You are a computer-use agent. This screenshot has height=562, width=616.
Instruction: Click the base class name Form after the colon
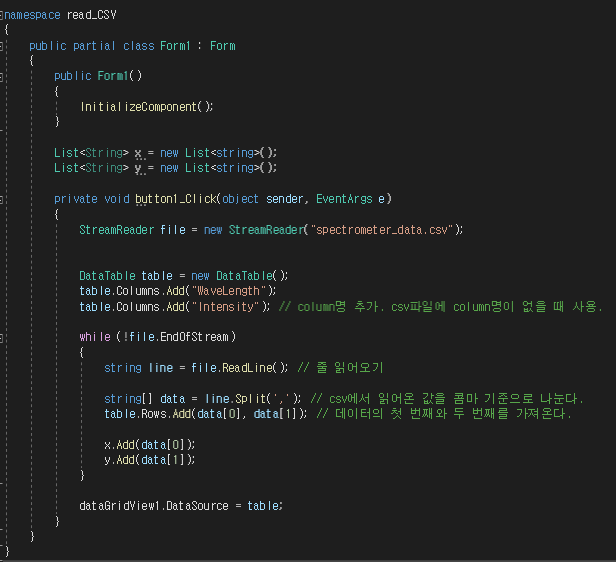(x=222, y=46)
